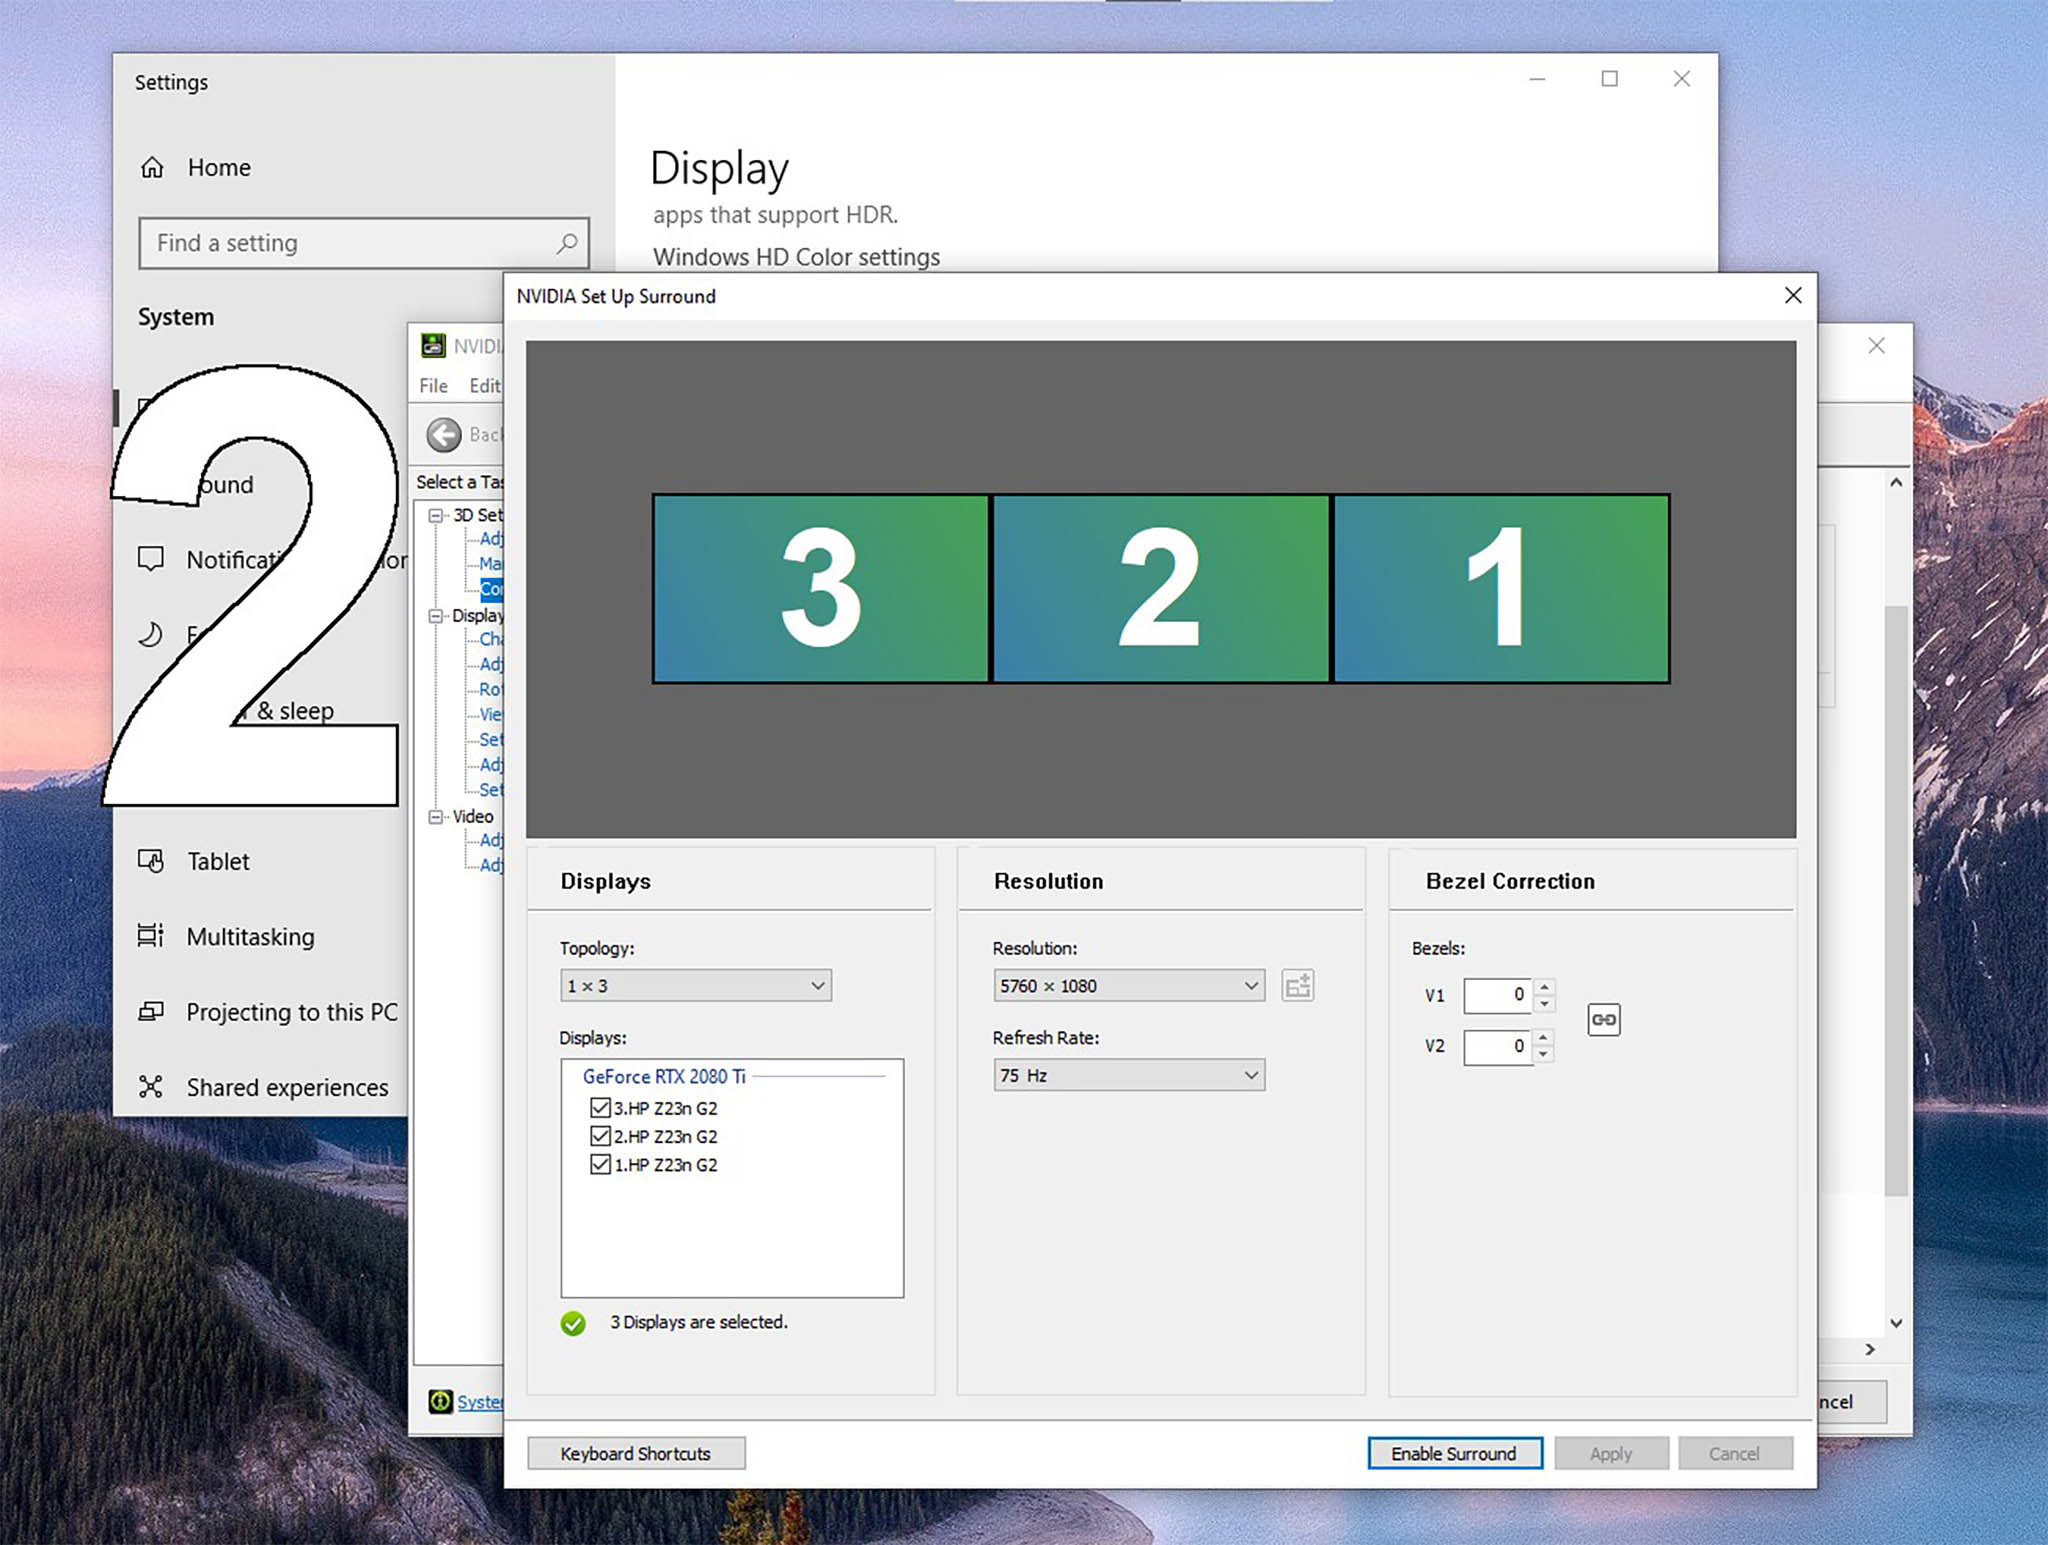Select display 2 in the Surround preview
The height and width of the screenshot is (1545, 2048).
pos(1160,588)
